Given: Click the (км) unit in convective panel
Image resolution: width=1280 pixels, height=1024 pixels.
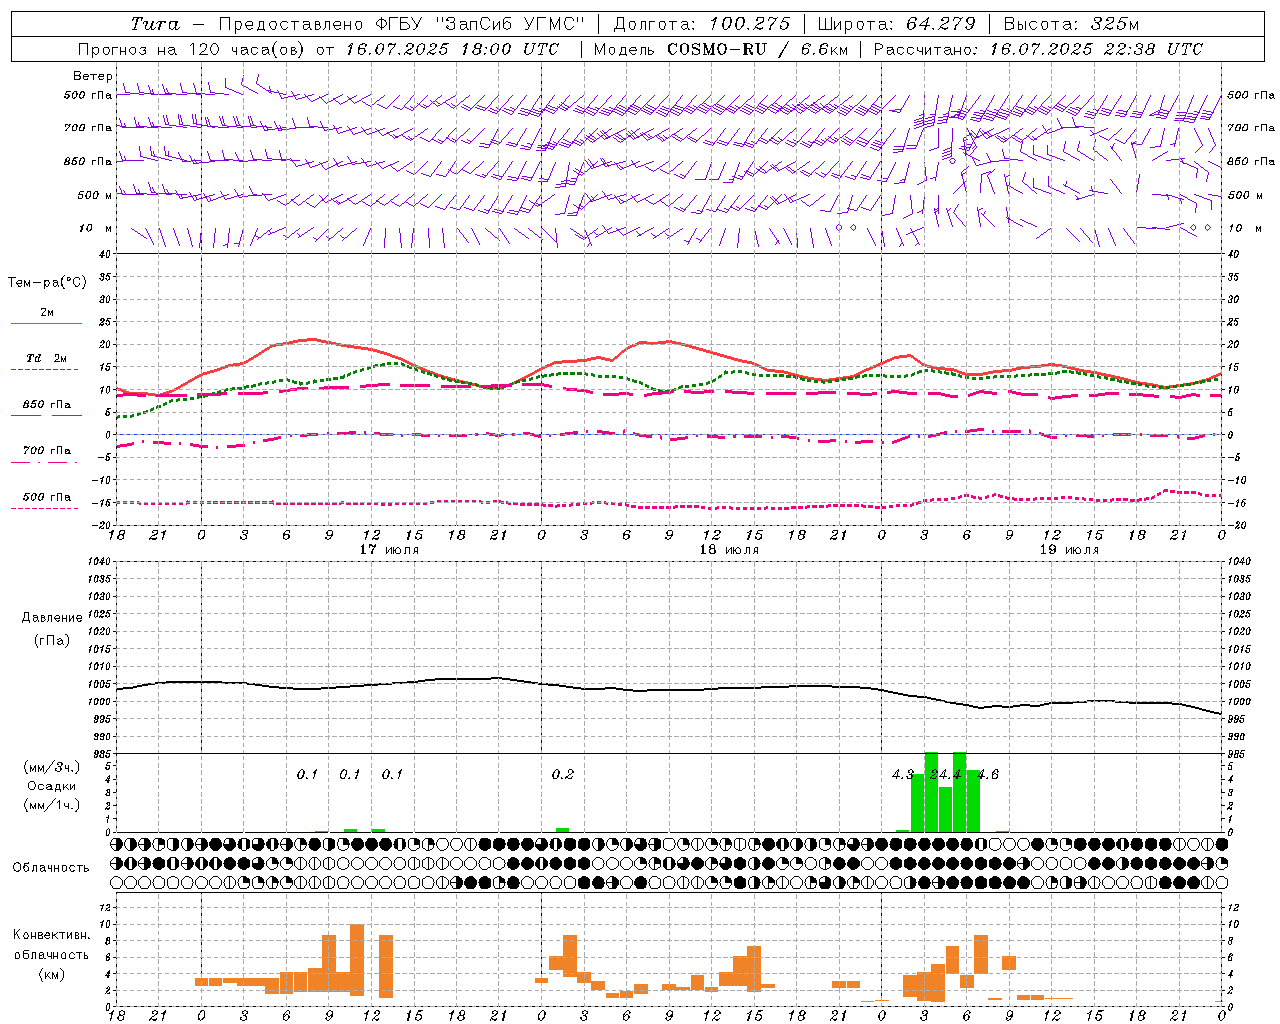Looking at the screenshot, I should pos(51,973).
